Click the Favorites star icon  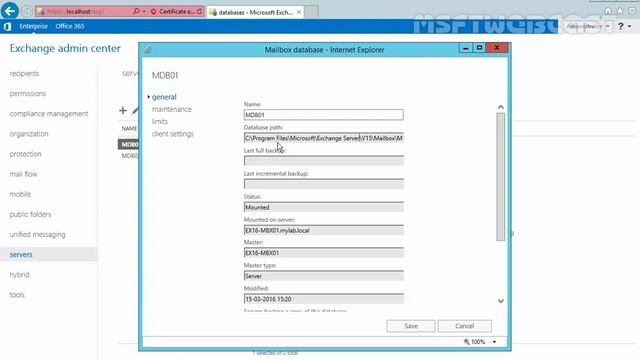[620, 11]
